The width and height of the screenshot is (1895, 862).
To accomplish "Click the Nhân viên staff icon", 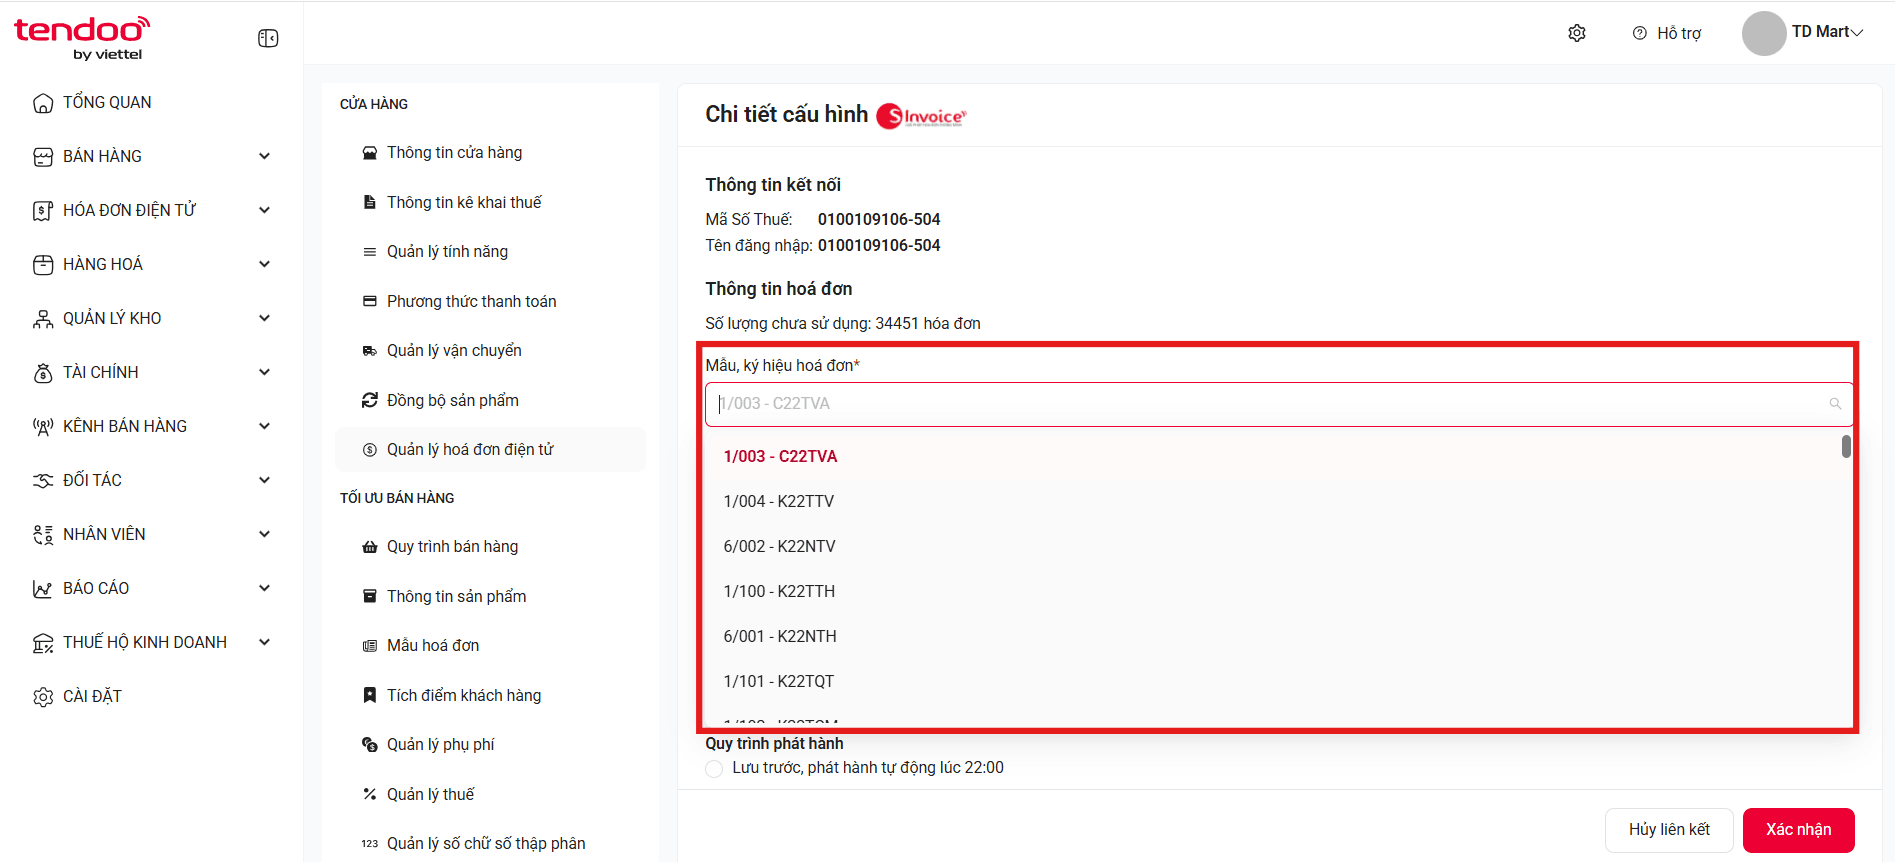I will pyautogui.click(x=43, y=535).
